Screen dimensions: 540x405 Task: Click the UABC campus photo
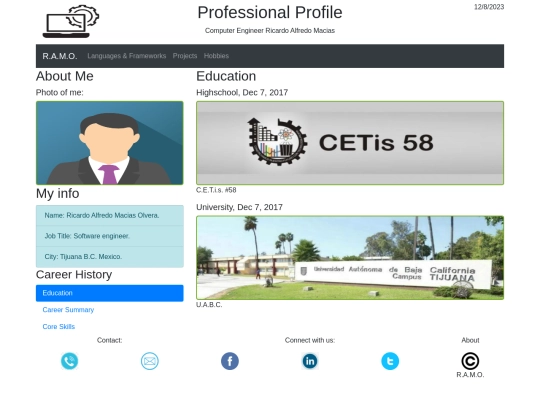coord(350,258)
